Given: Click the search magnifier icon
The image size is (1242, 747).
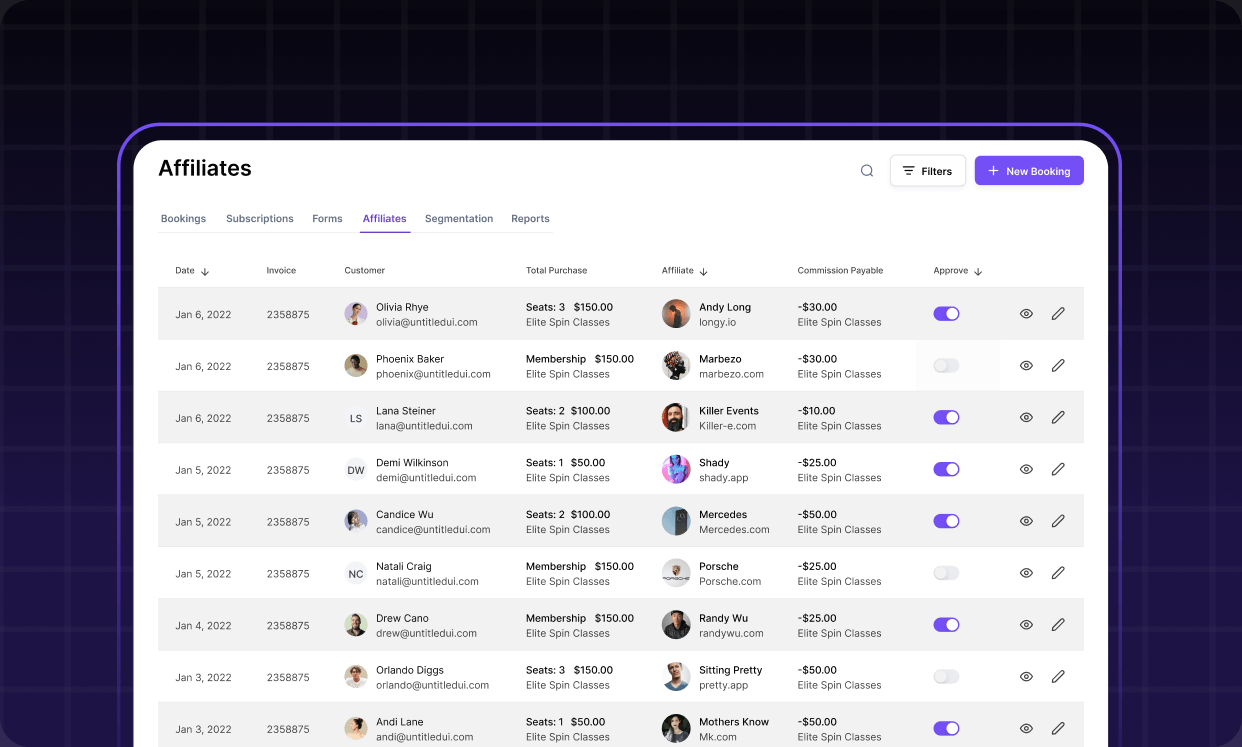Looking at the screenshot, I should [867, 171].
